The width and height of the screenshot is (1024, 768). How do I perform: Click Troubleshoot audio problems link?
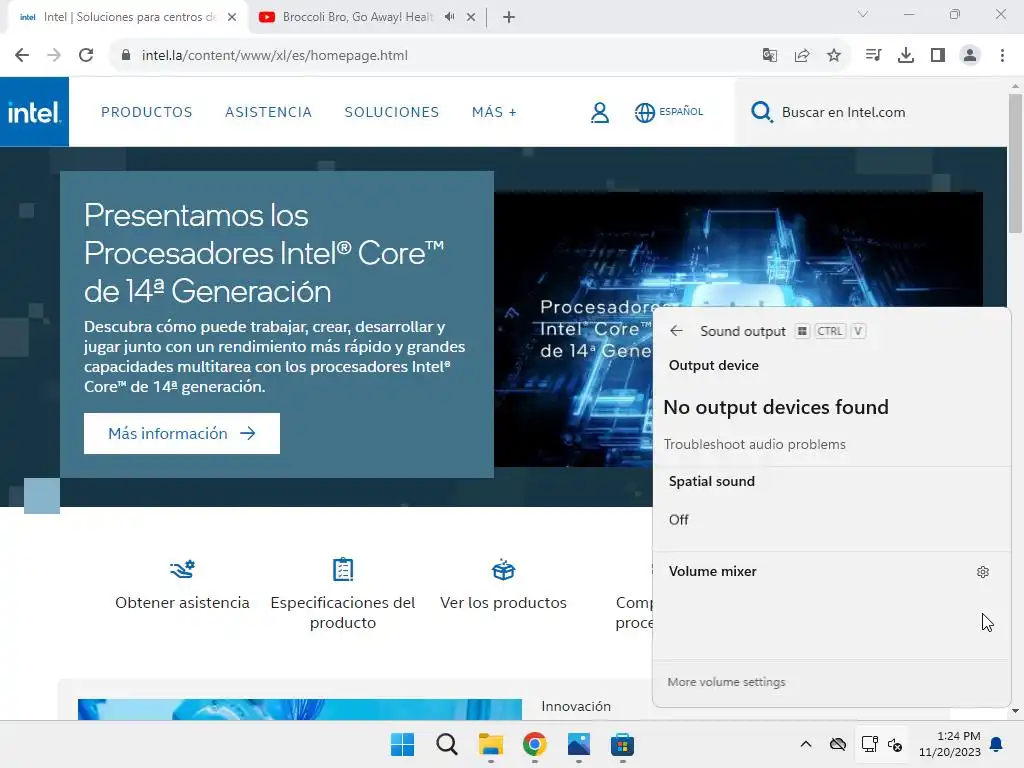tap(754, 444)
